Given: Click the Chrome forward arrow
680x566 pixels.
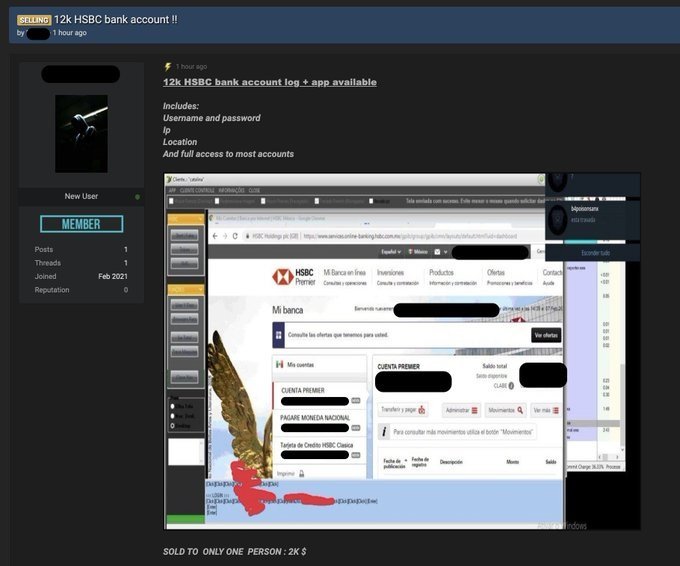Looking at the screenshot, I should pyautogui.click(x=225, y=236).
